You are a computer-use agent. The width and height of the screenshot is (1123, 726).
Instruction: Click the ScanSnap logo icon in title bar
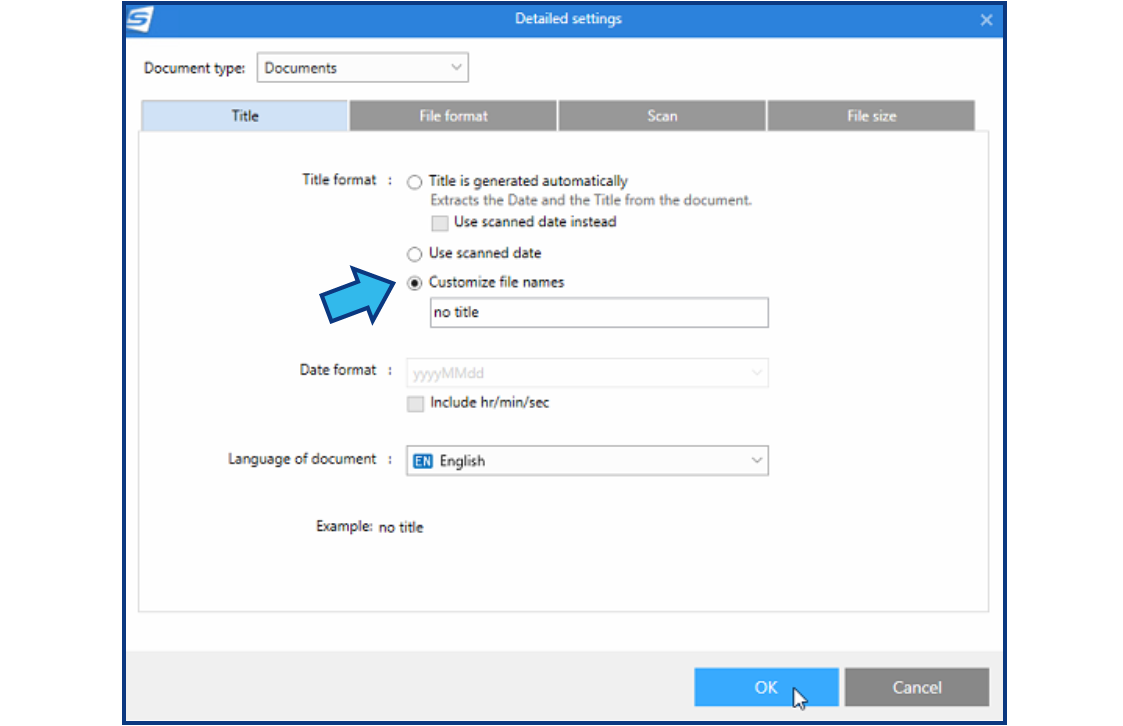click(139, 19)
